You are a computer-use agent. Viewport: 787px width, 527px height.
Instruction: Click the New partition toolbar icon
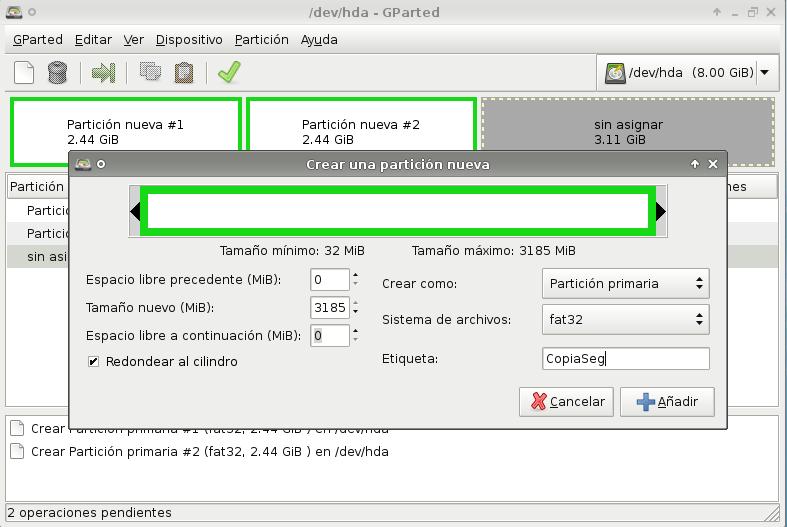click(24, 72)
